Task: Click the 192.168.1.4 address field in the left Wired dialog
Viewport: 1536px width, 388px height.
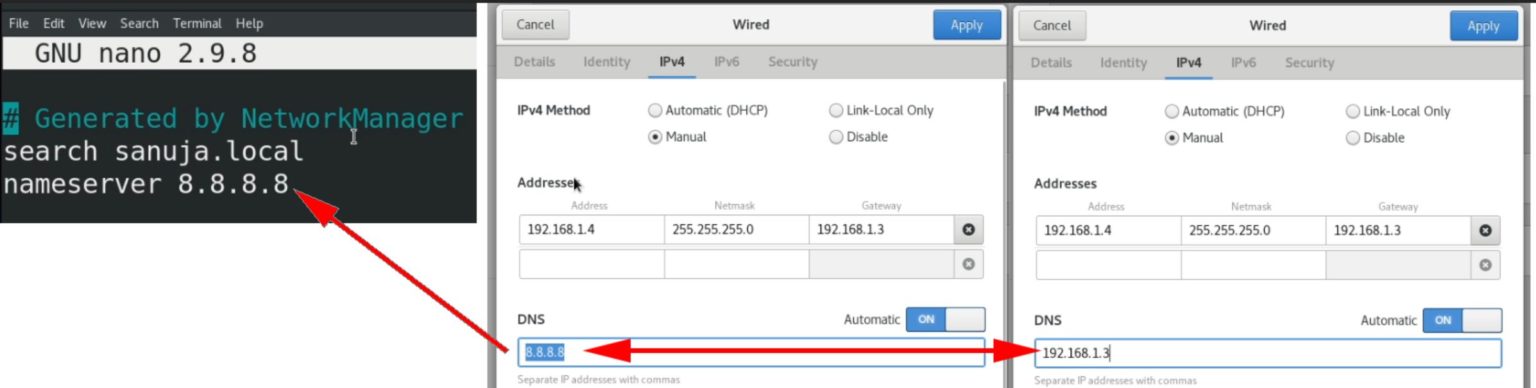Action: (591, 230)
